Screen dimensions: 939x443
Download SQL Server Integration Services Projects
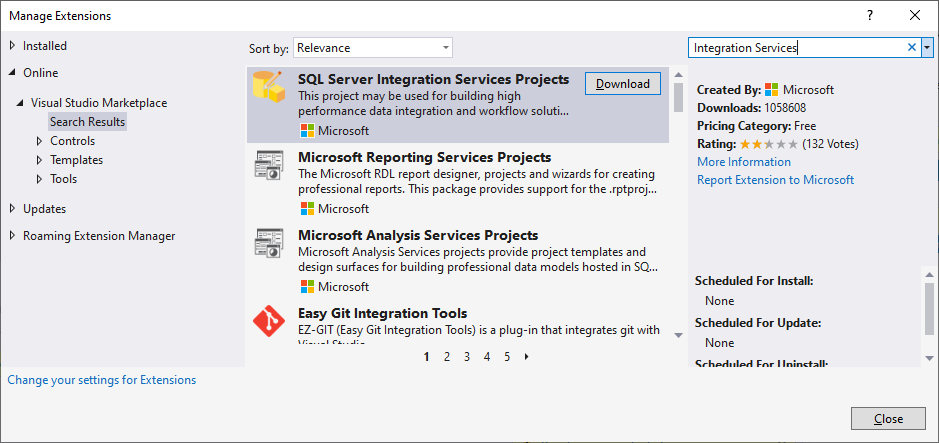point(622,84)
